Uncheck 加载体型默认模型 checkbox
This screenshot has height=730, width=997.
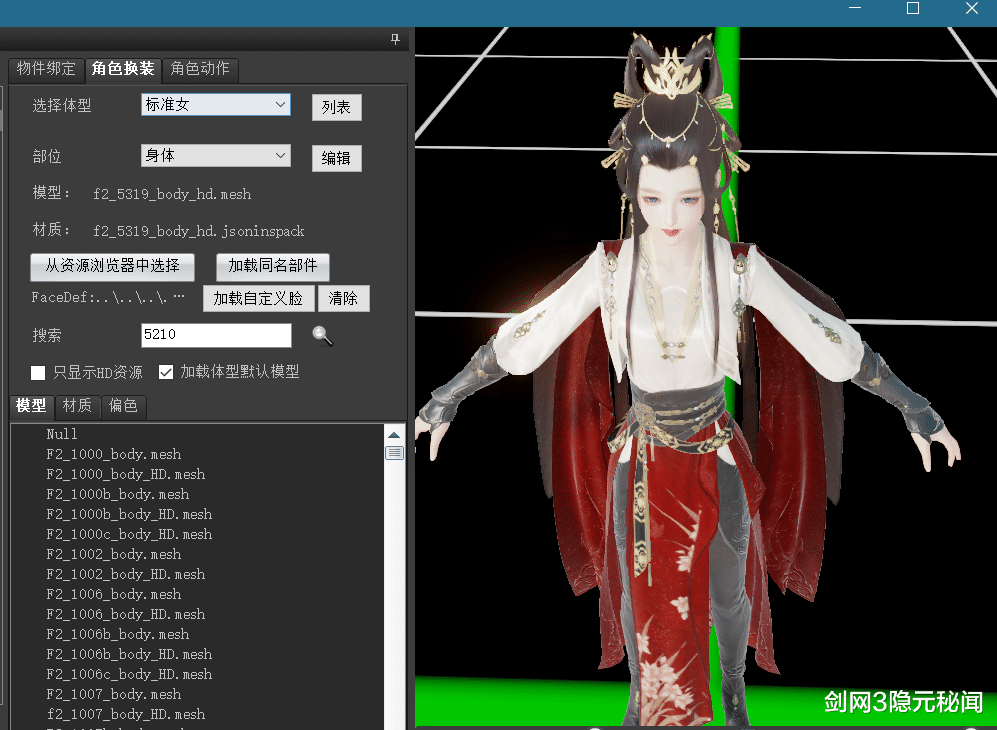[166, 372]
